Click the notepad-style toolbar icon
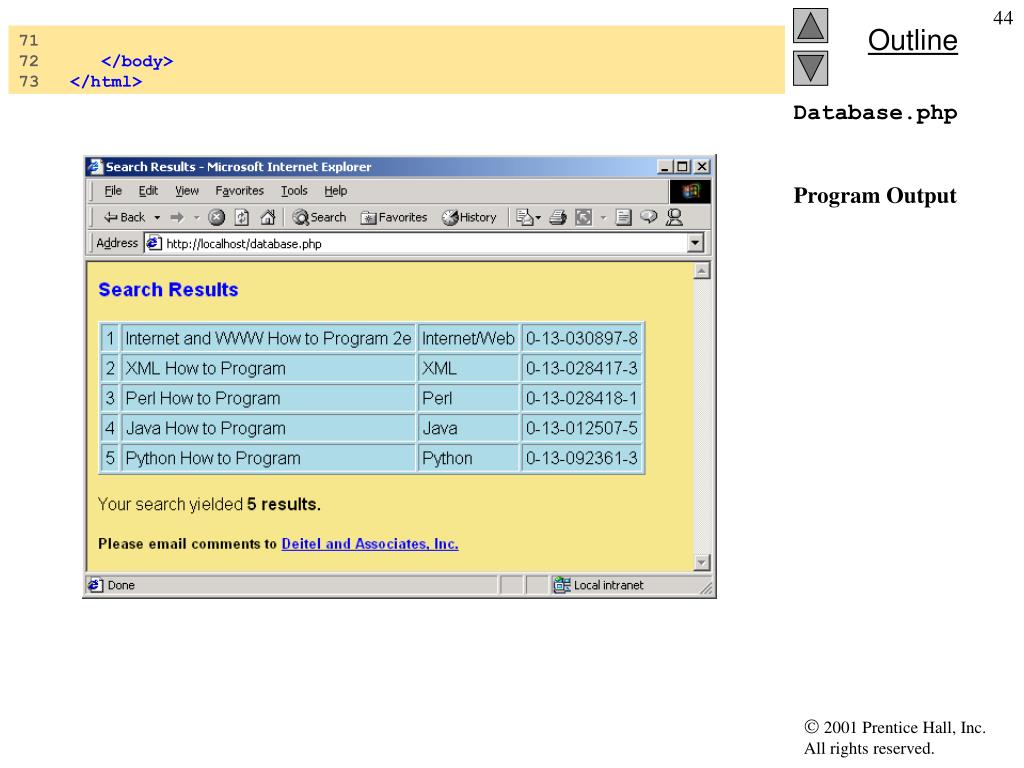Viewport: 1024px width, 768px height. click(x=623, y=217)
